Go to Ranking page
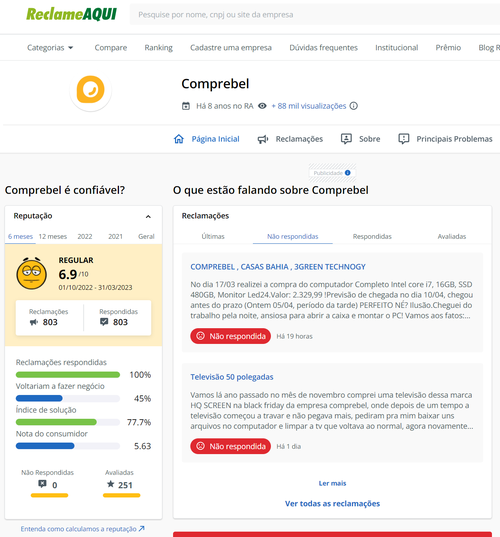 [x=159, y=48]
